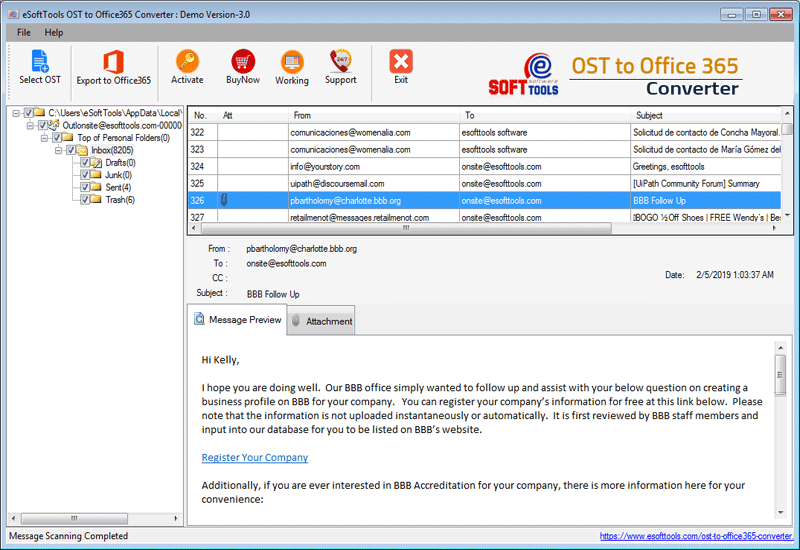This screenshot has width=800, height=550.
Task: Switch to the Attachment tab
Action: [322, 321]
